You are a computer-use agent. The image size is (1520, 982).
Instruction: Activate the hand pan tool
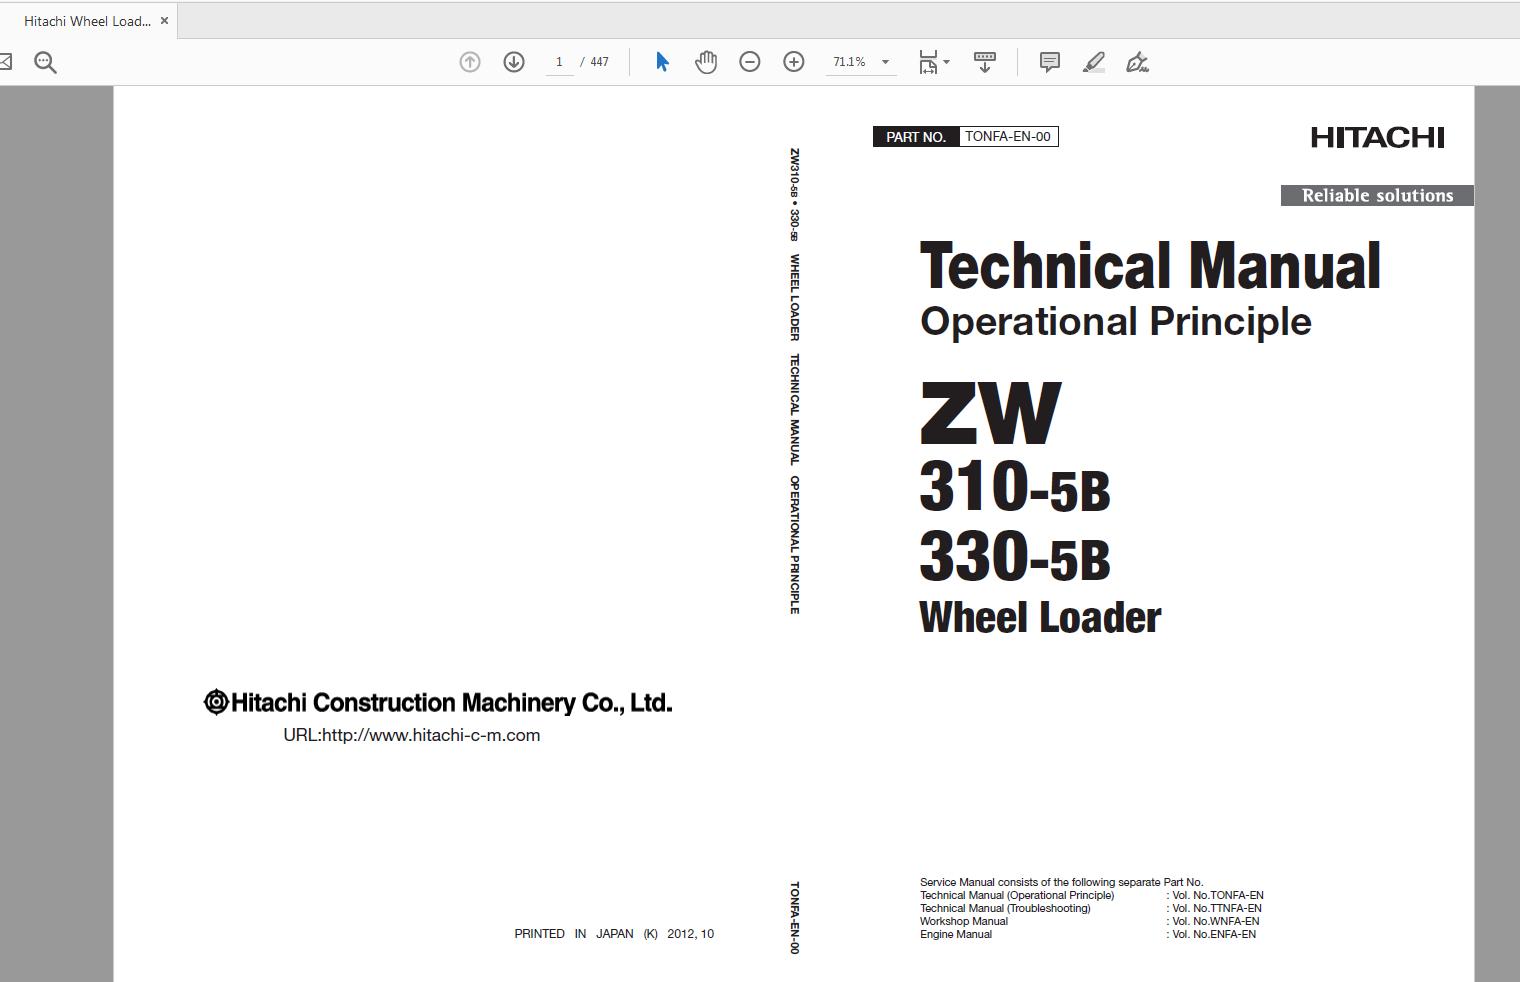pos(706,62)
